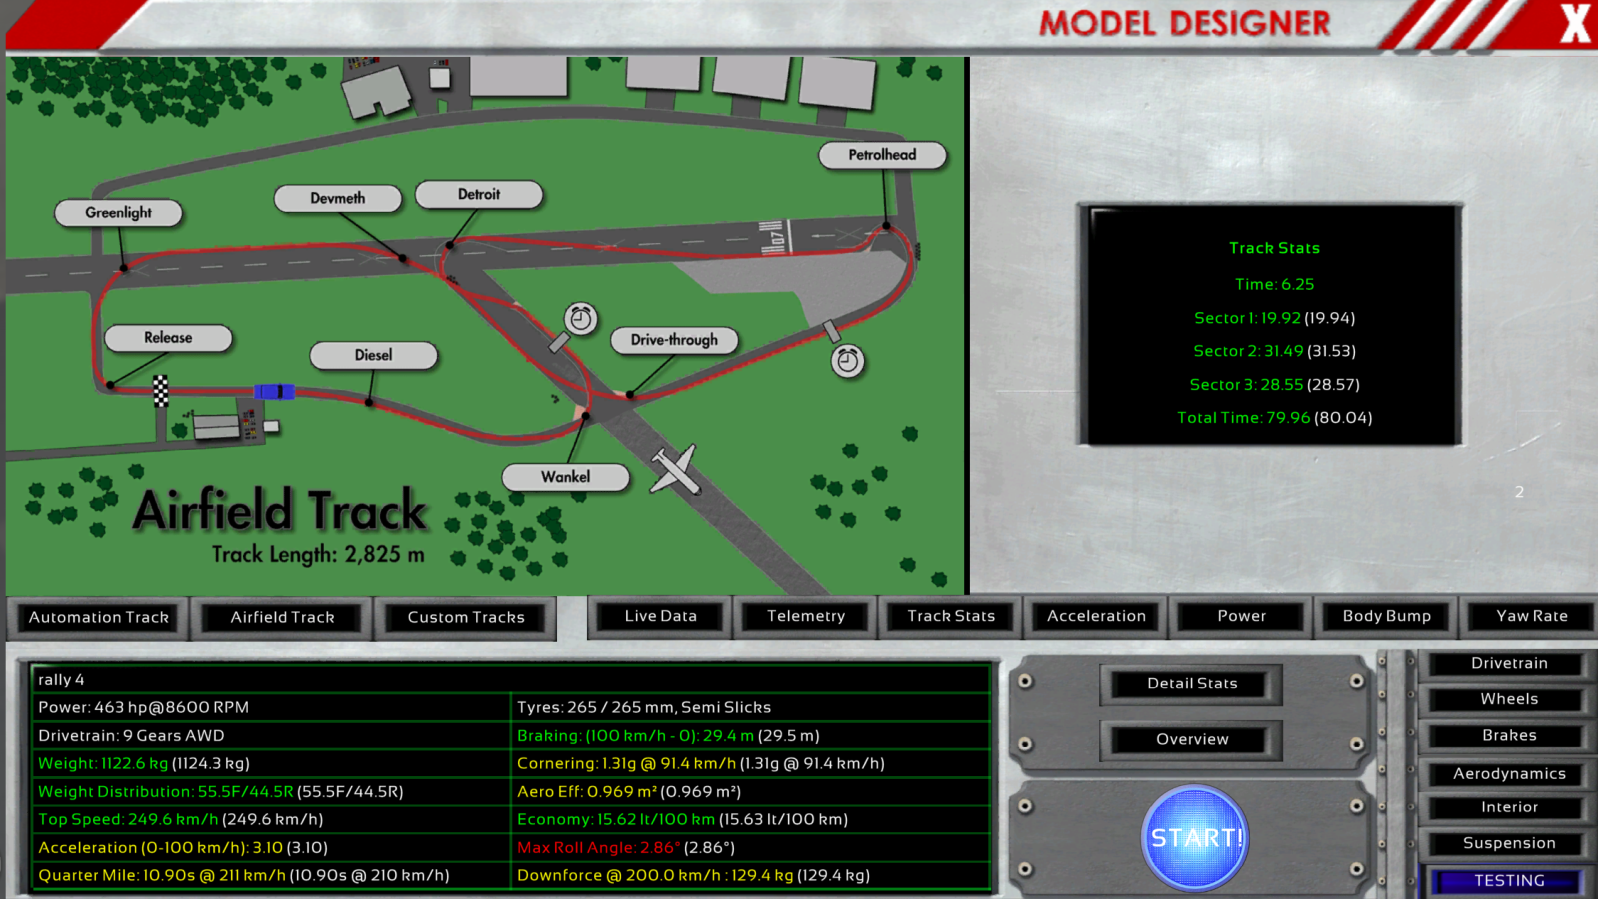Image resolution: width=1598 pixels, height=899 pixels.
Task: Open the Telemetry tab
Action: 805,617
